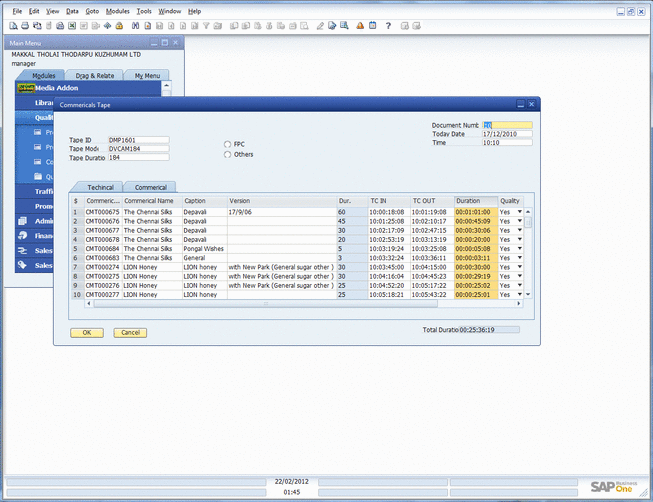653x502 pixels.
Task: Select row number 10 header in table
Action: tap(77, 295)
